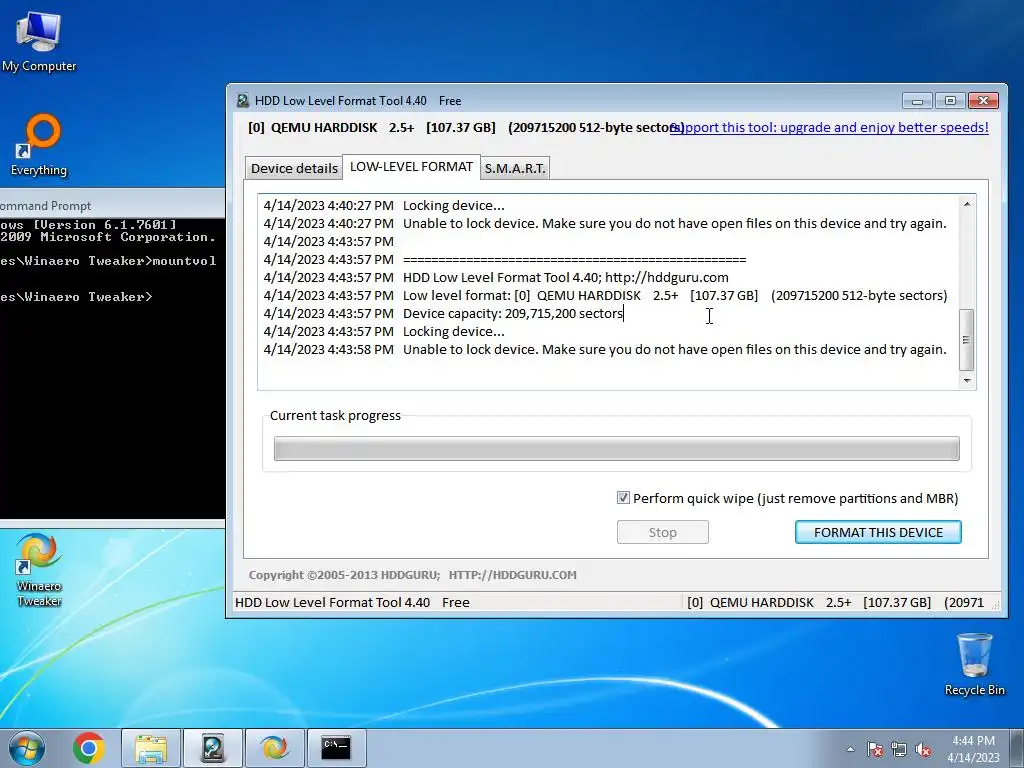
Task: Switch to HDD Low Level Format taskbar button
Action: click(x=213, y=748)
